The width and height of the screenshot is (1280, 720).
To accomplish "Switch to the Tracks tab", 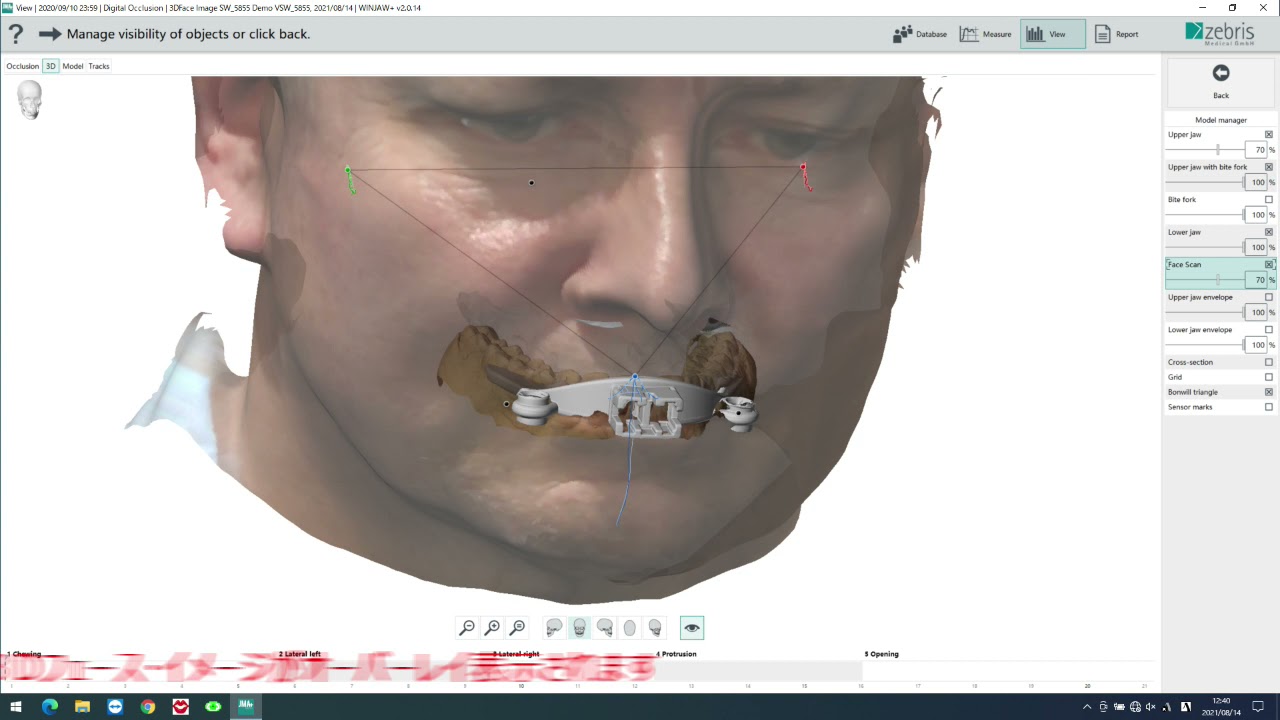I will [x=99, y=66].
